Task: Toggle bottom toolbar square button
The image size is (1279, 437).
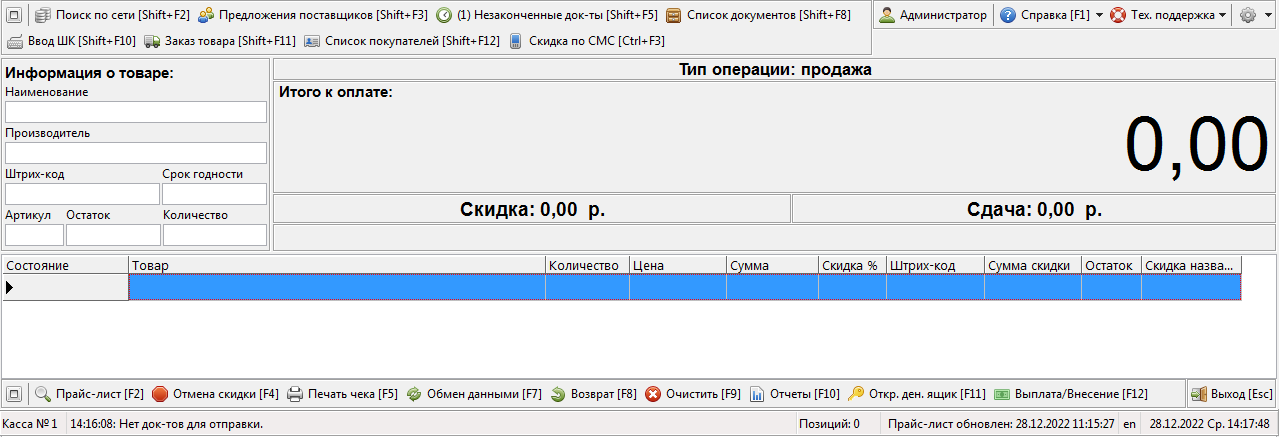Action: pyautogui.click(x=15, y=394)
